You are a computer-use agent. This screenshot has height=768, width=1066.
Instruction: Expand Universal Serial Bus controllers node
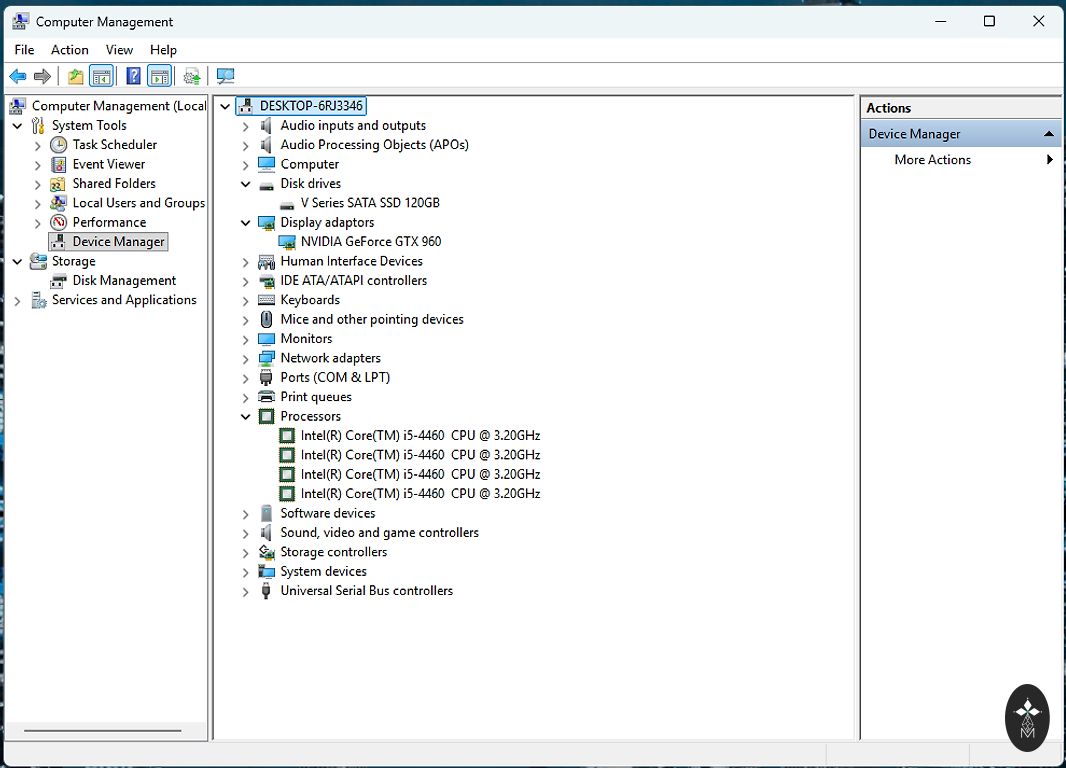coord(246,591)
